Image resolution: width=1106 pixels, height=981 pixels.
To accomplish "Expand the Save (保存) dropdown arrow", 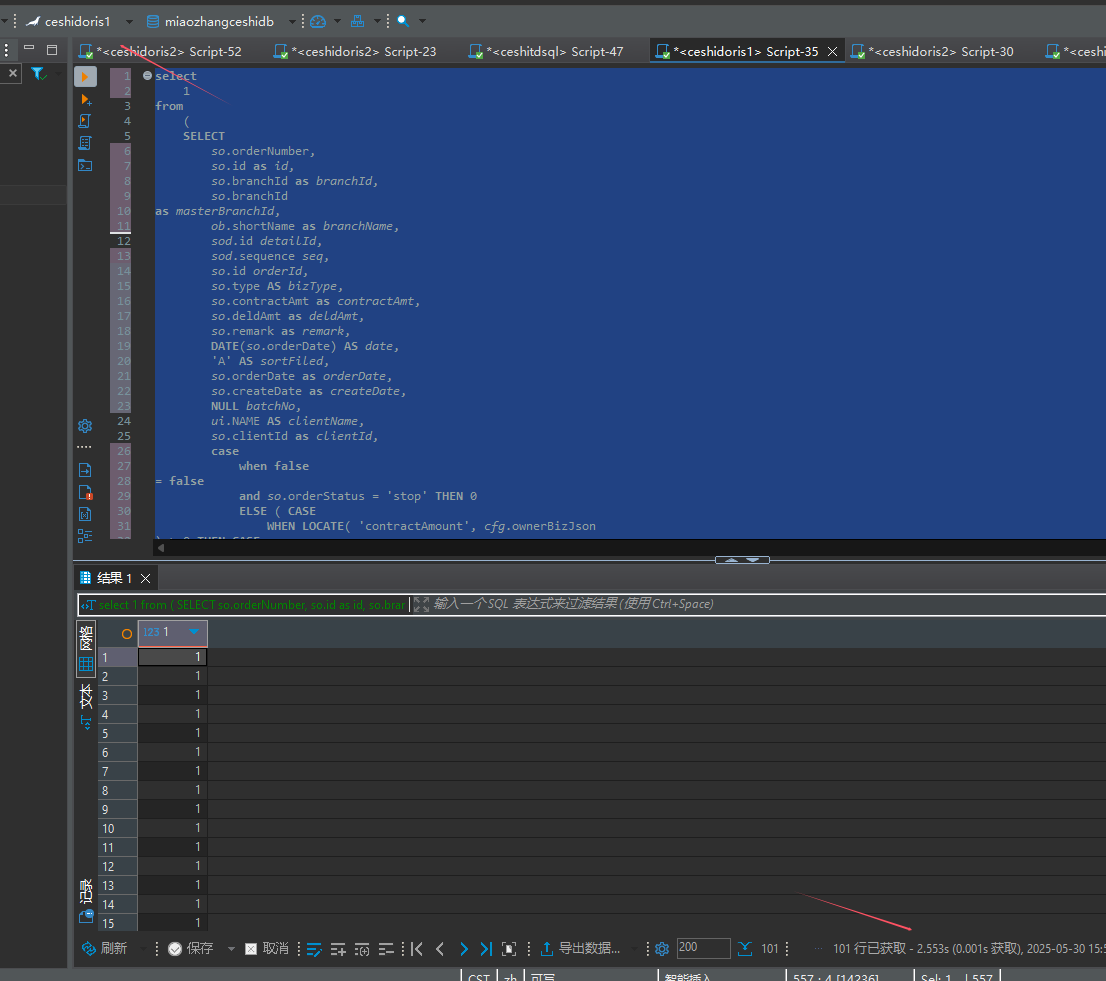I will click(x=231, y=949).
